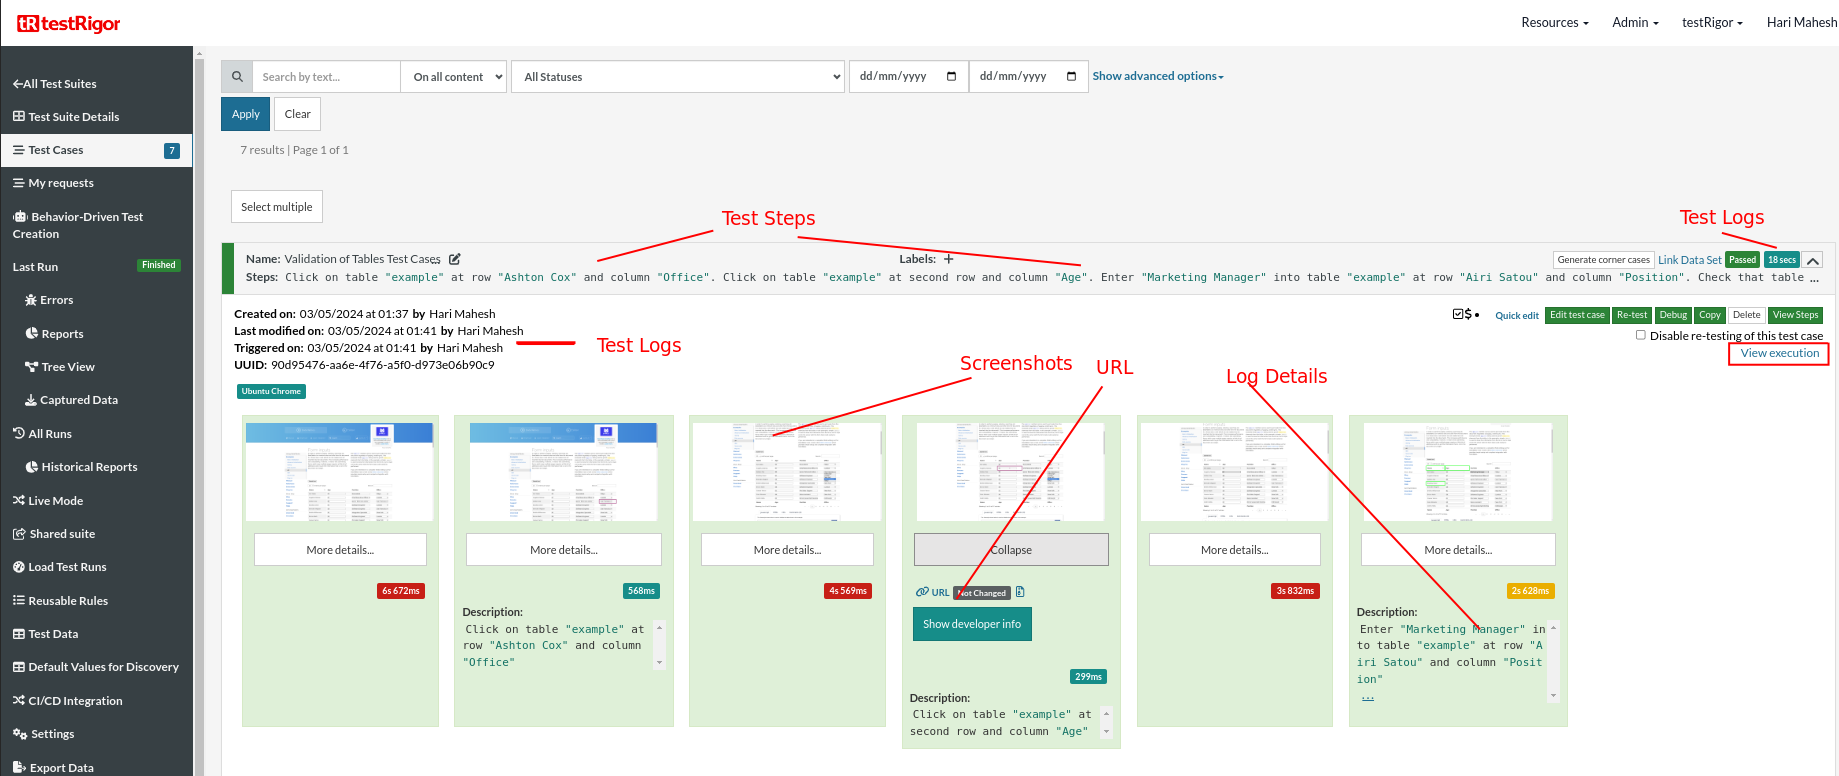Viewport: 1839px width, 776px height.
Task: Open the Admin menu
Action: (x=1635, y=22)
